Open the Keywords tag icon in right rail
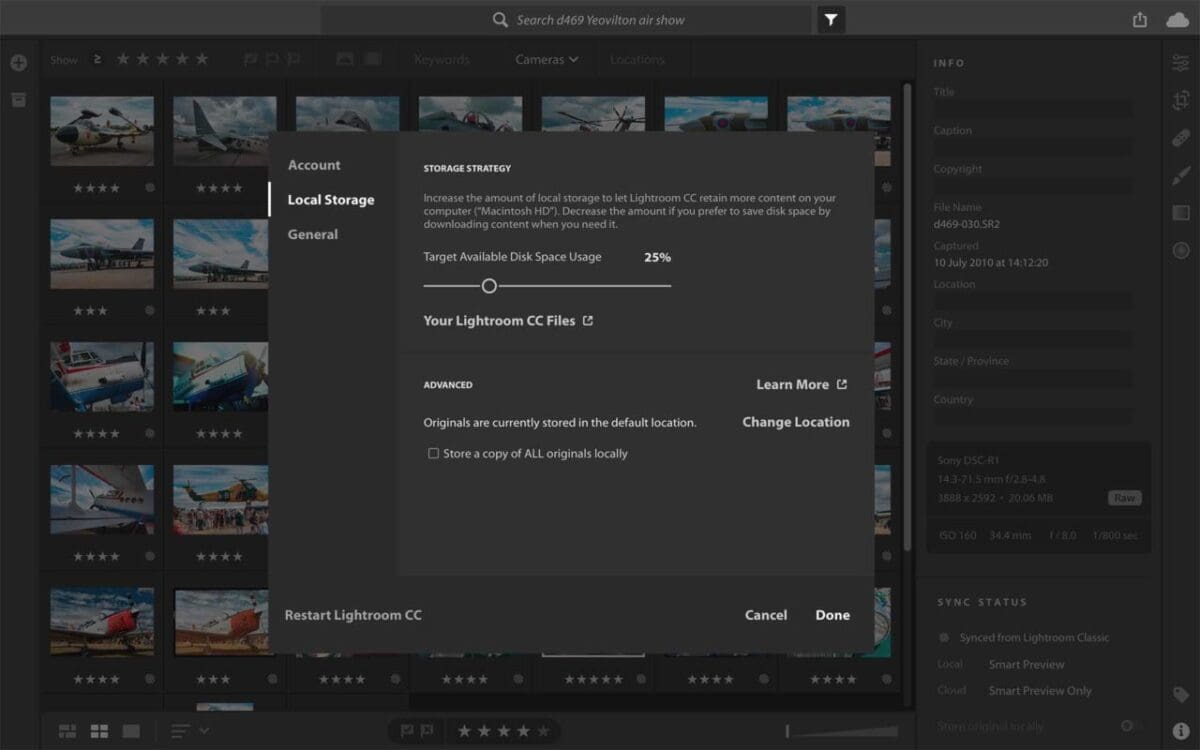1200x750 pixels. [x=1181, y=695]
